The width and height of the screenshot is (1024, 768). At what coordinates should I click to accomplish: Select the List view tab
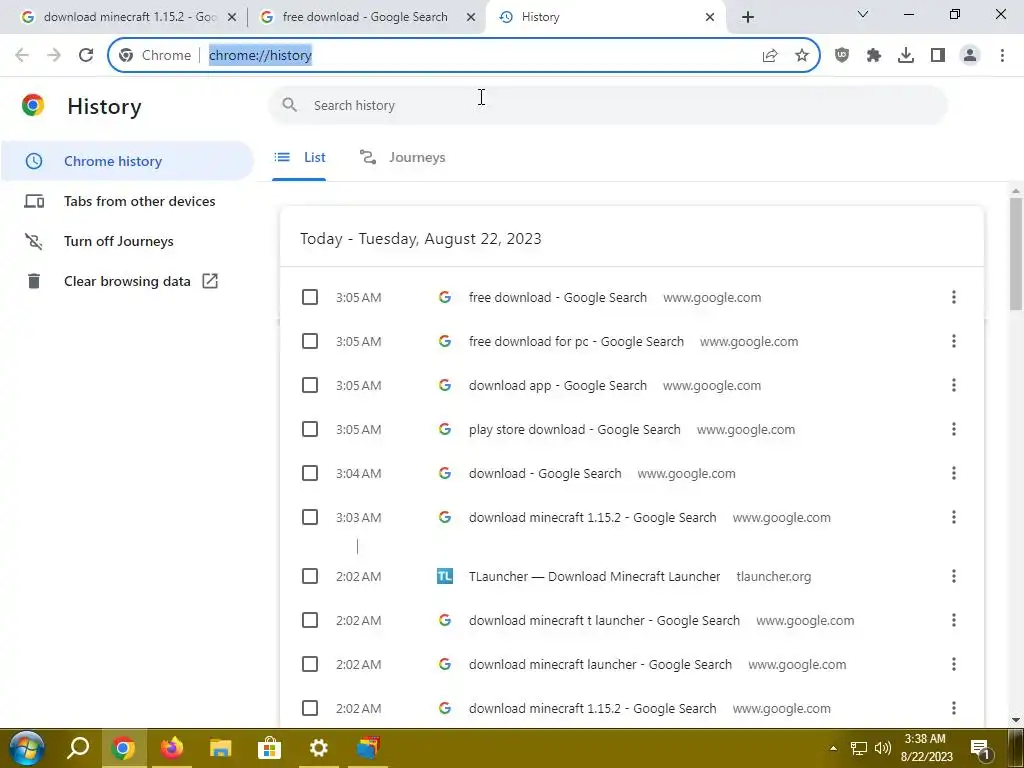(300, 157)
